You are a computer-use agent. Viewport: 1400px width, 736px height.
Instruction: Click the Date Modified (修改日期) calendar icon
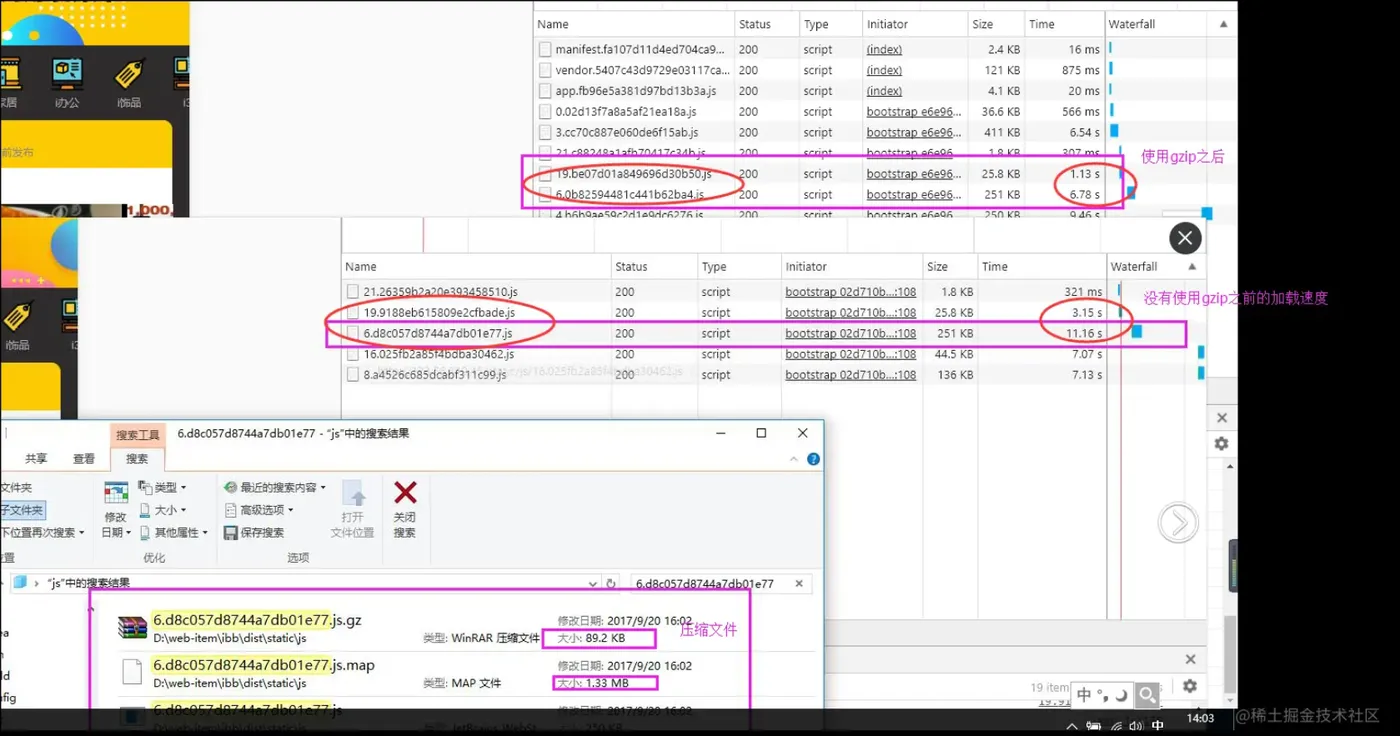[116, 492]
